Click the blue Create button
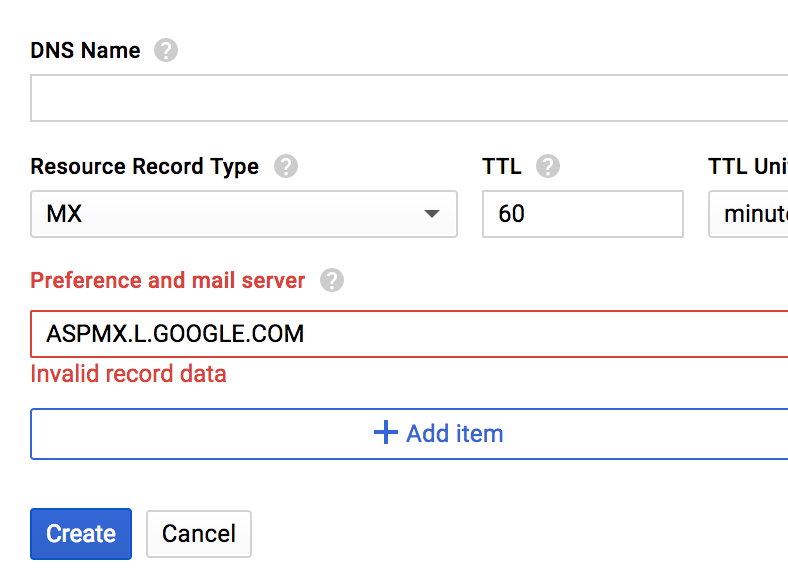This screenshot has height=576, width=788. tap(81, 534)
